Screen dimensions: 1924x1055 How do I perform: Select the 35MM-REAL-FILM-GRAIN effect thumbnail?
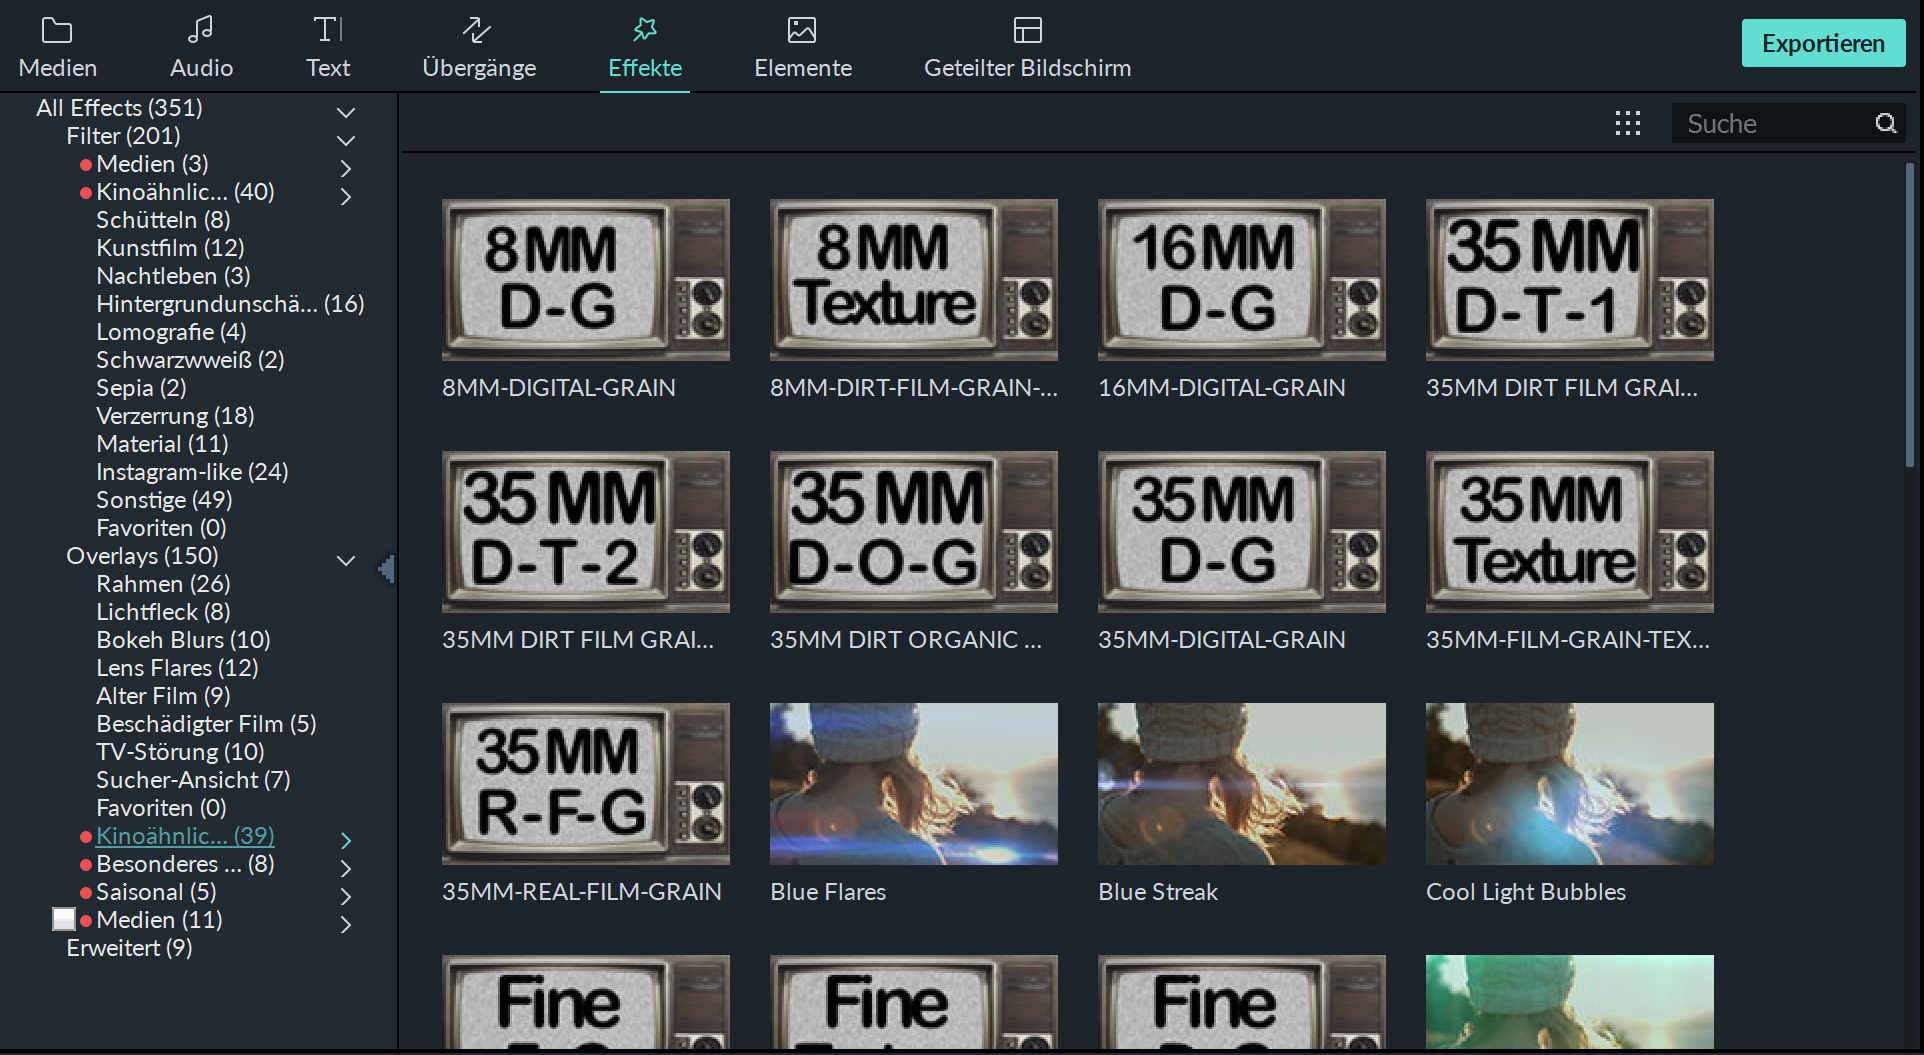pyautogui.click(x=586, y=783)
